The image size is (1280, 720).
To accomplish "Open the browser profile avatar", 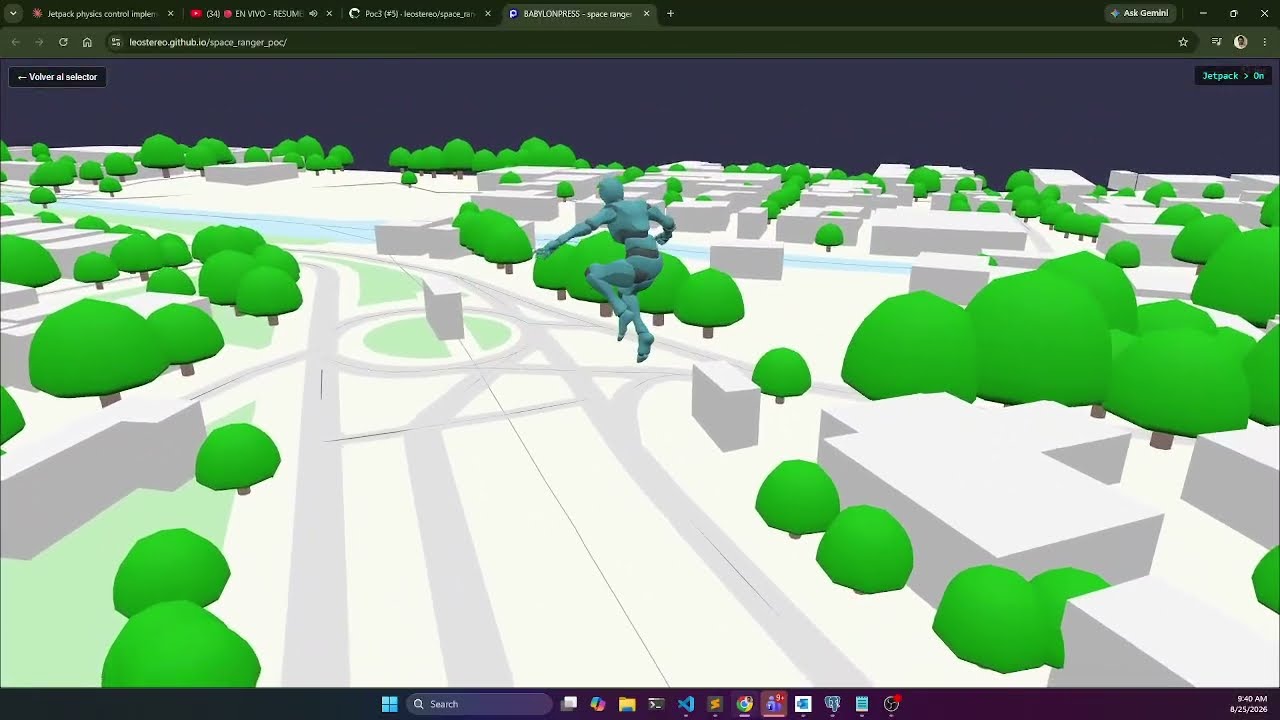I will point(1241,42).
